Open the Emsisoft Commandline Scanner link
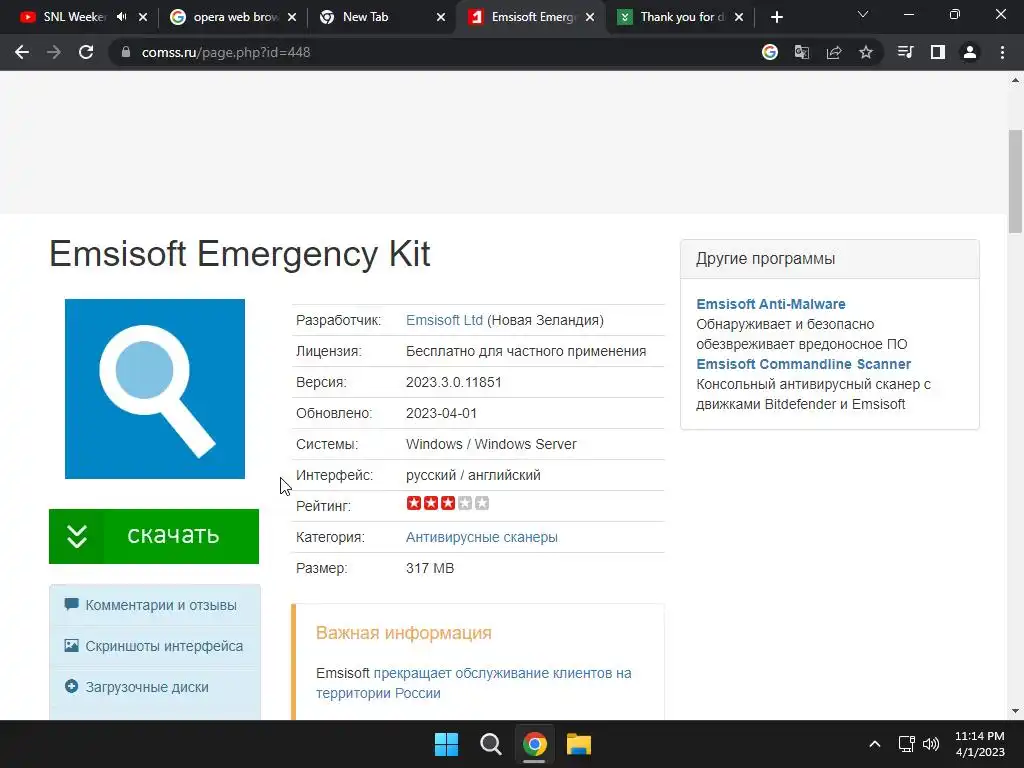1024x768 pixels. coord(803,364)
